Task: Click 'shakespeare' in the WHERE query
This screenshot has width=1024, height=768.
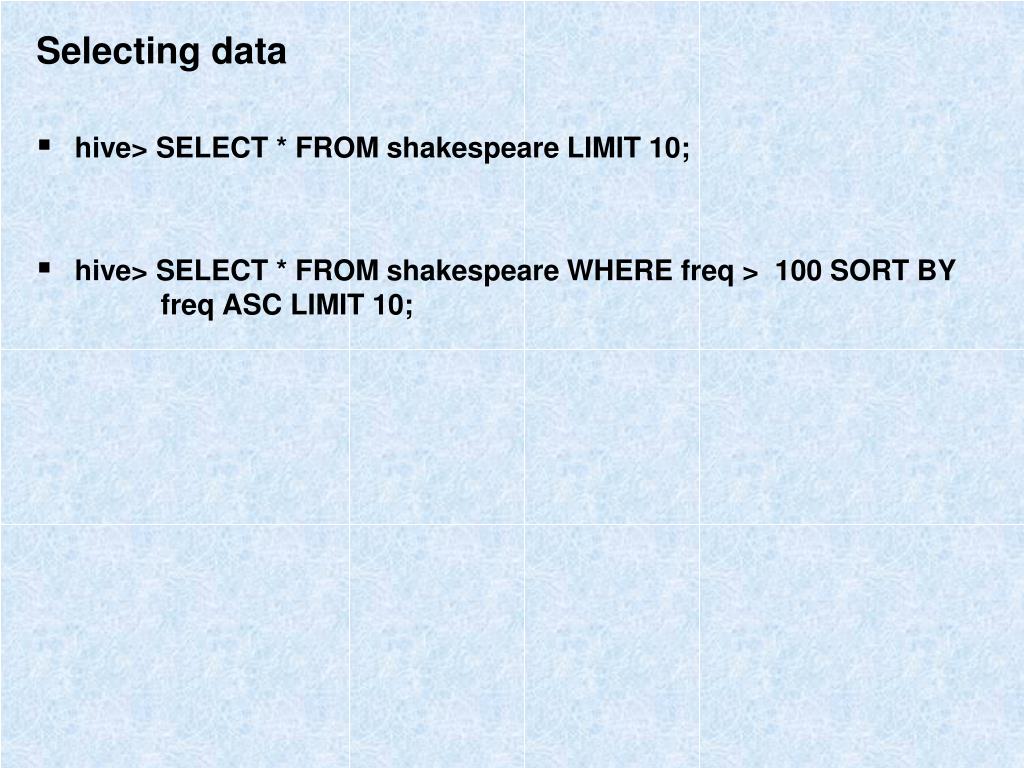Action: (x=473, y=272)
